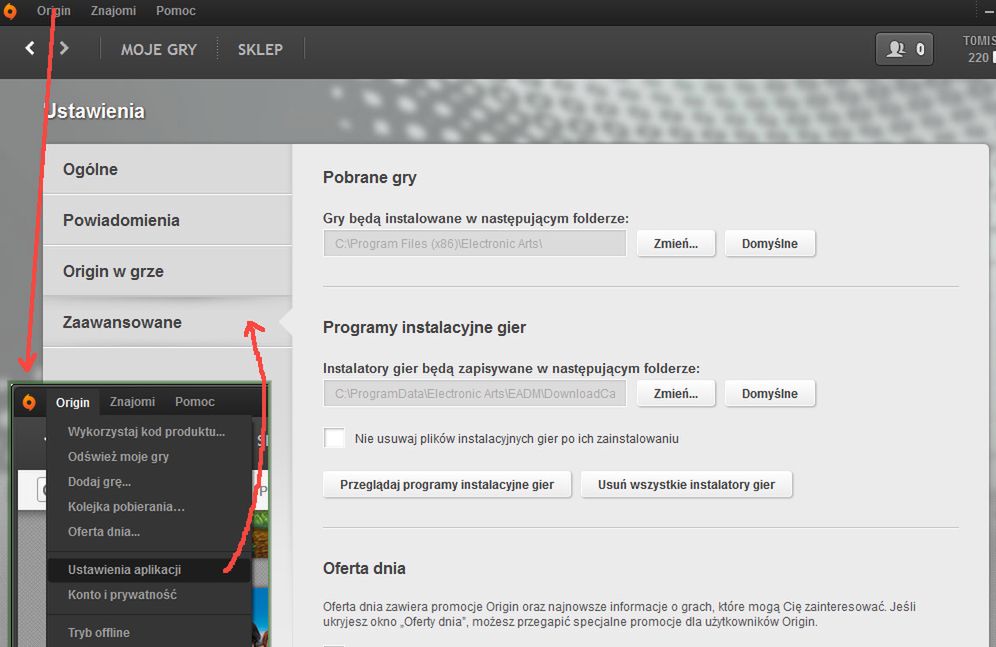The height and width of the screenshot is (647, 996).
Task: Choose Oferta dnia menu entry
Action: coord(149,532)
